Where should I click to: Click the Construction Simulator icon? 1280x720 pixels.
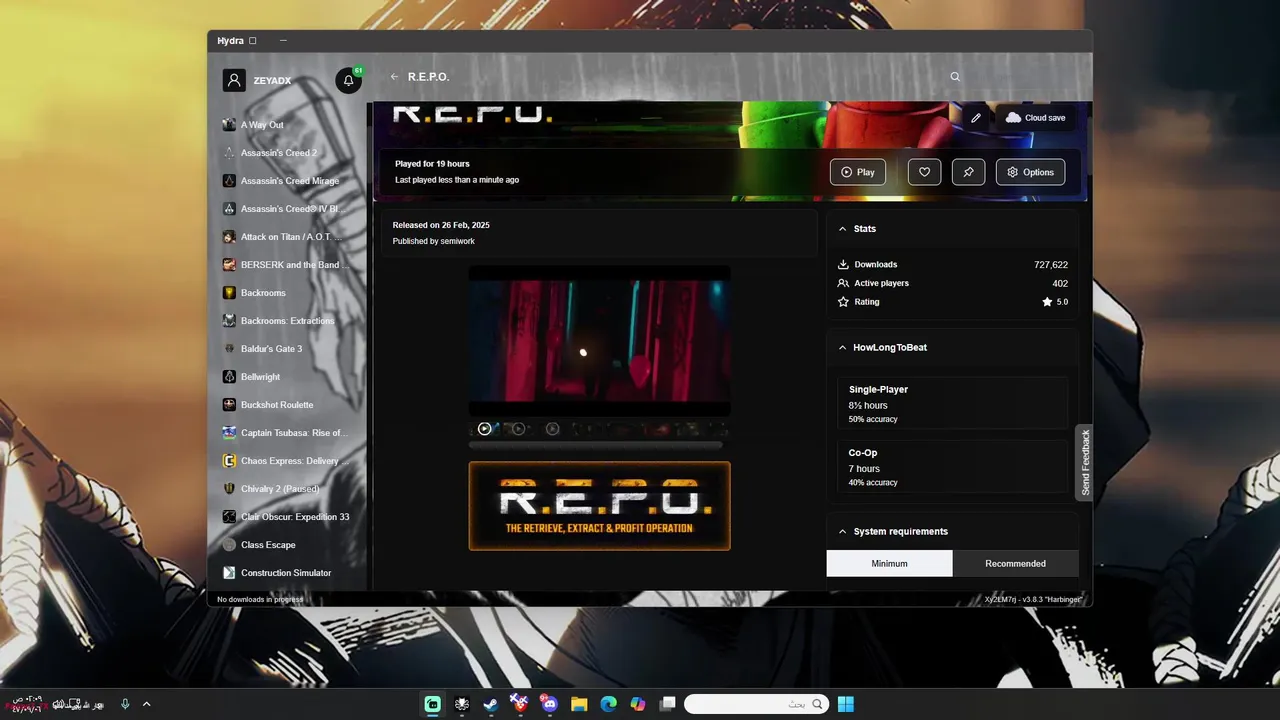229,573
